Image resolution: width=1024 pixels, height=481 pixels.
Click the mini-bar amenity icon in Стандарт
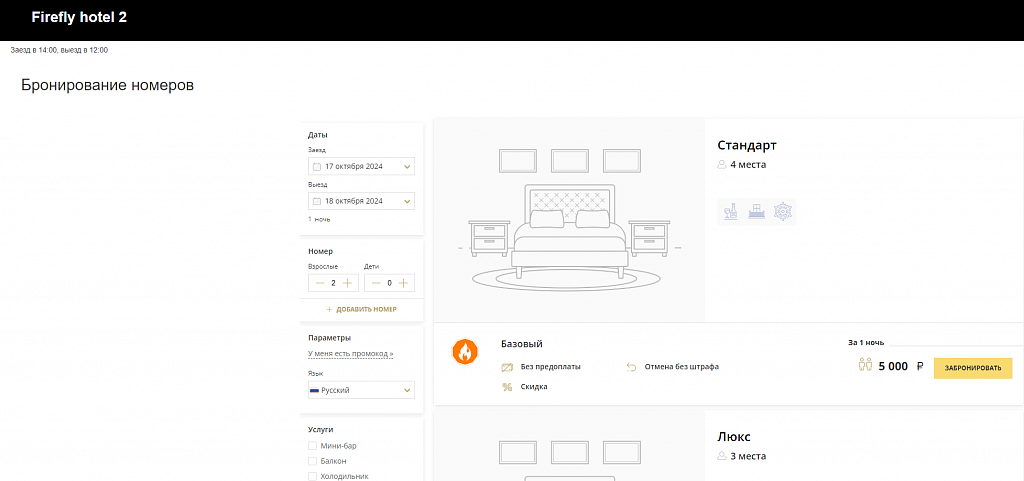pos(731,211)
